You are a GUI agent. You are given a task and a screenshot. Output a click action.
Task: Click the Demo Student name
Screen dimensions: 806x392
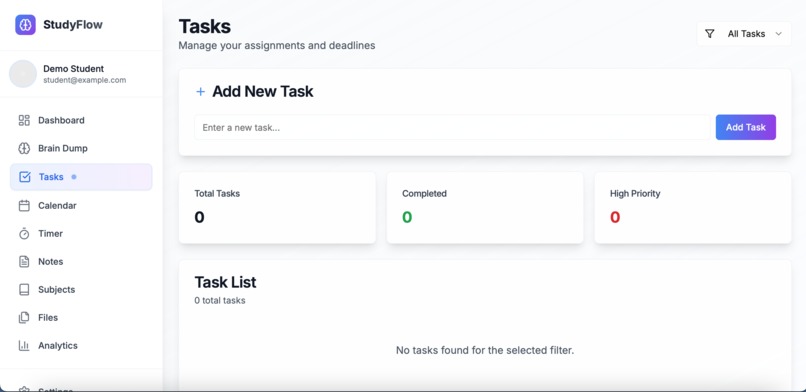click(74, 69)
